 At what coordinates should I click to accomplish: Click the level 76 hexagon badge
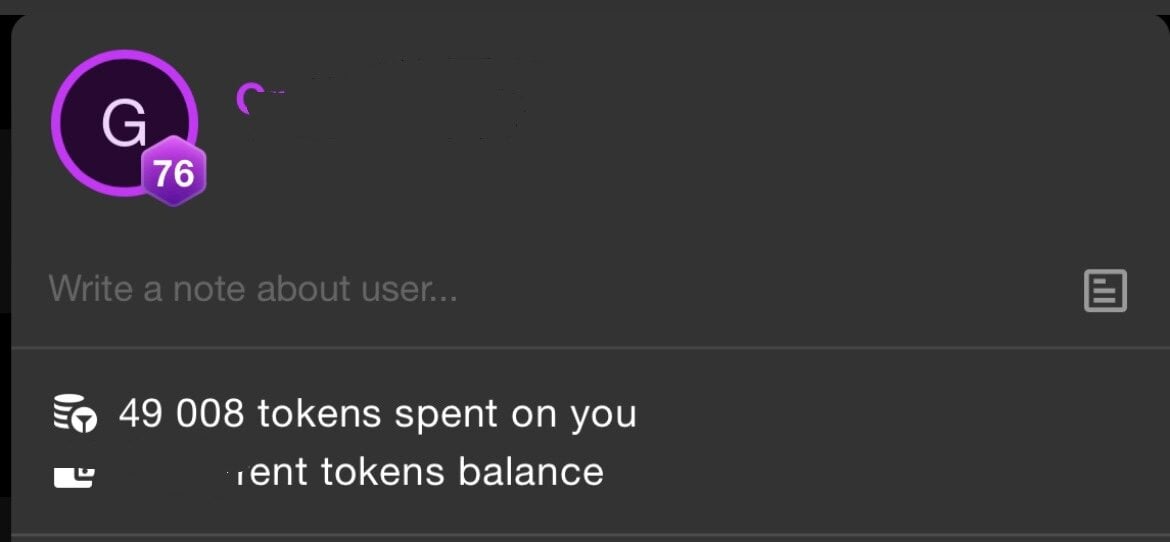(x=174, y=172)
